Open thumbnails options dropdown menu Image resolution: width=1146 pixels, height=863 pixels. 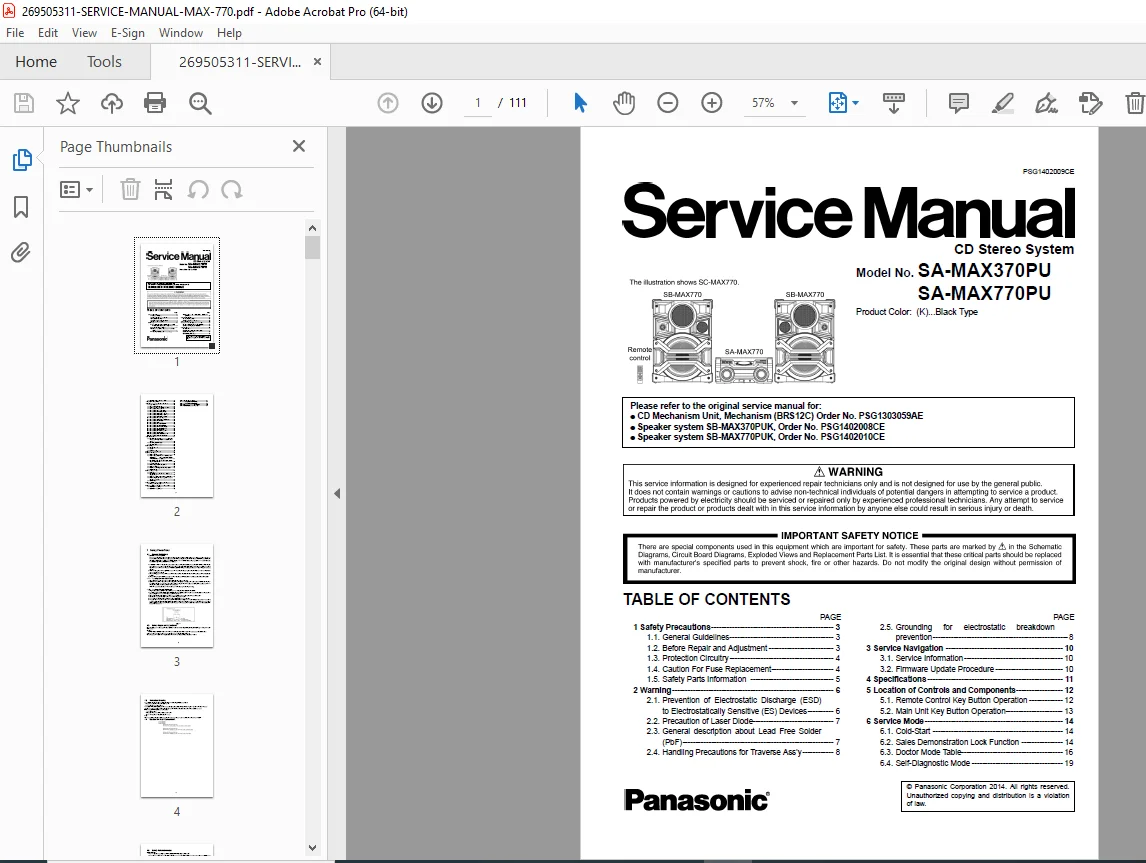click(x=76, y=190)
